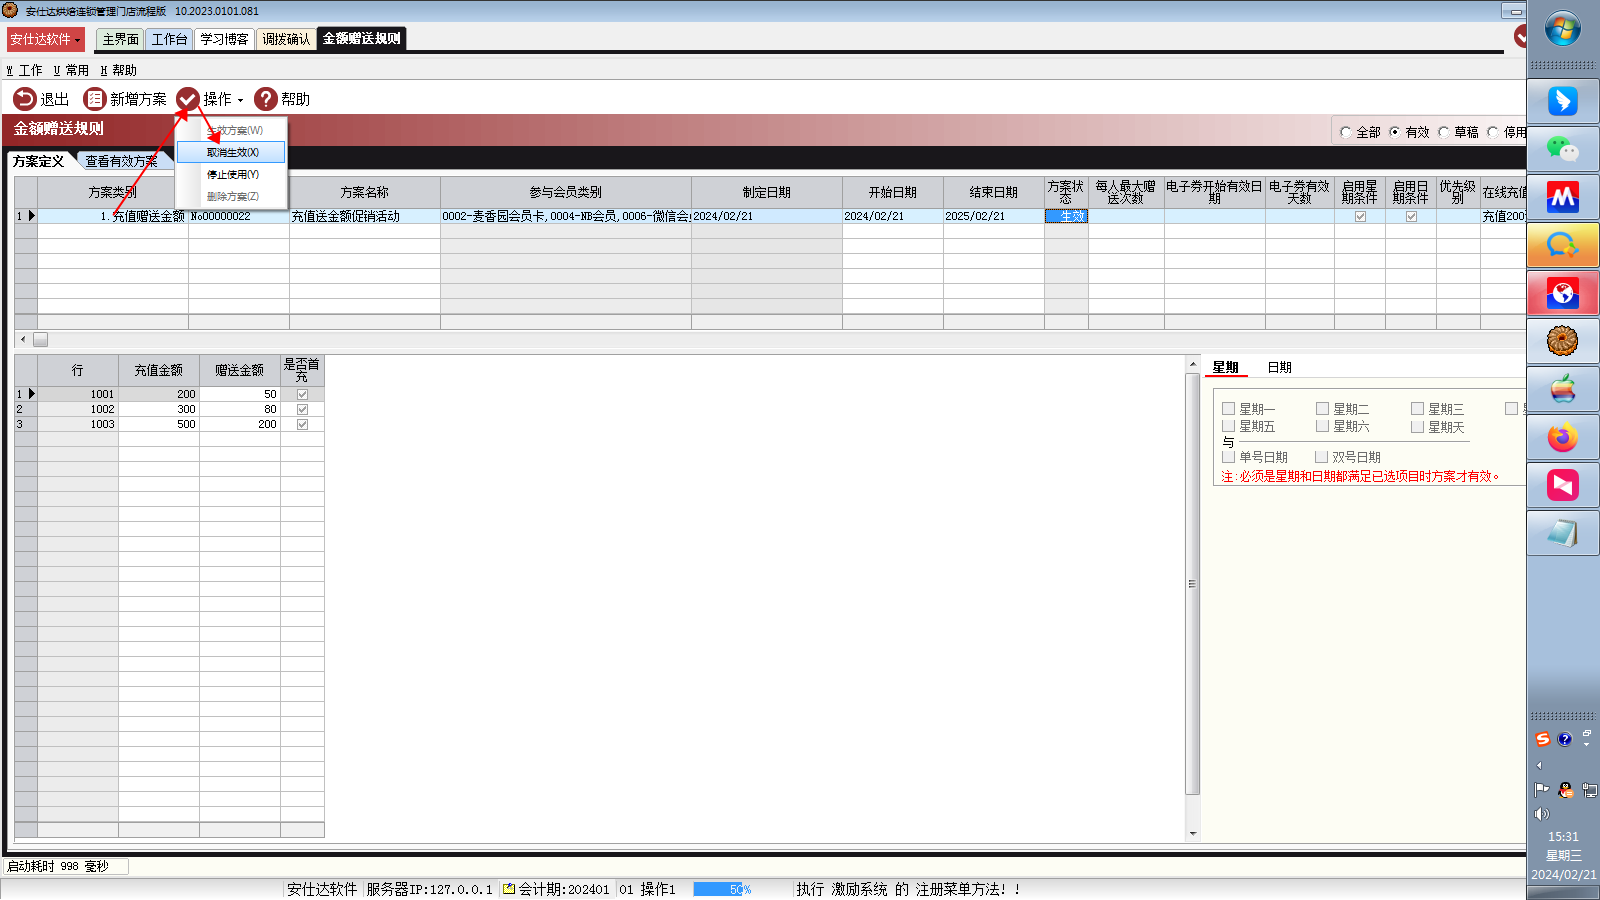Viewport: 1600px width, 900px height.
Task: Switch to the 日期 tab
Action: click(1279, 367)
